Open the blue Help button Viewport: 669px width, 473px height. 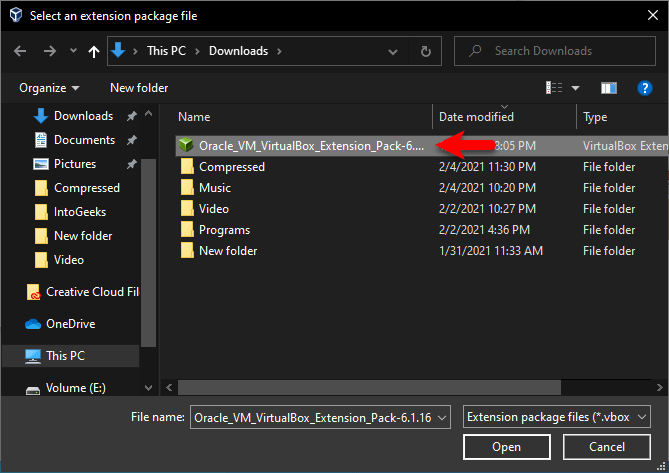tap(645, 88)
